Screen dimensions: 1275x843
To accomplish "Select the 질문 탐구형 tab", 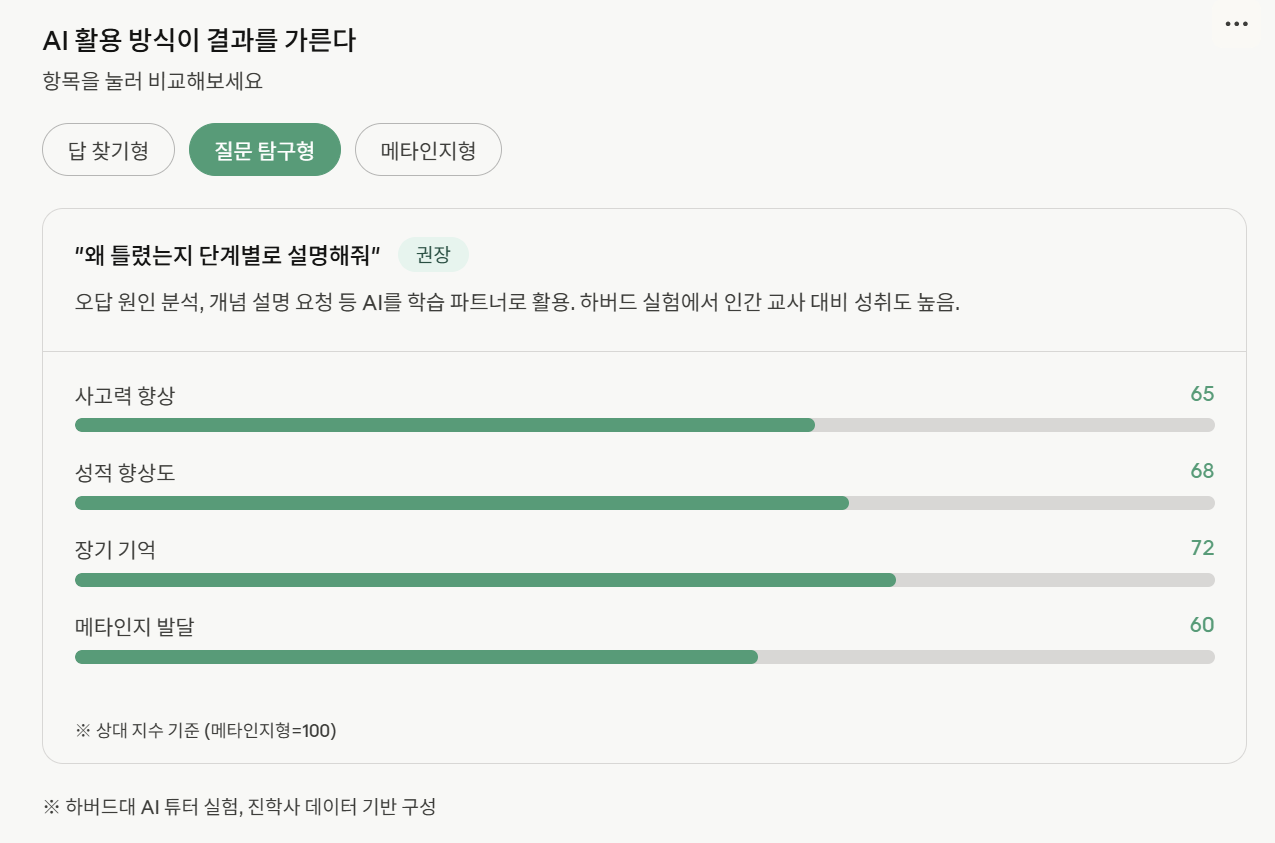I will [x=265, y=150].
